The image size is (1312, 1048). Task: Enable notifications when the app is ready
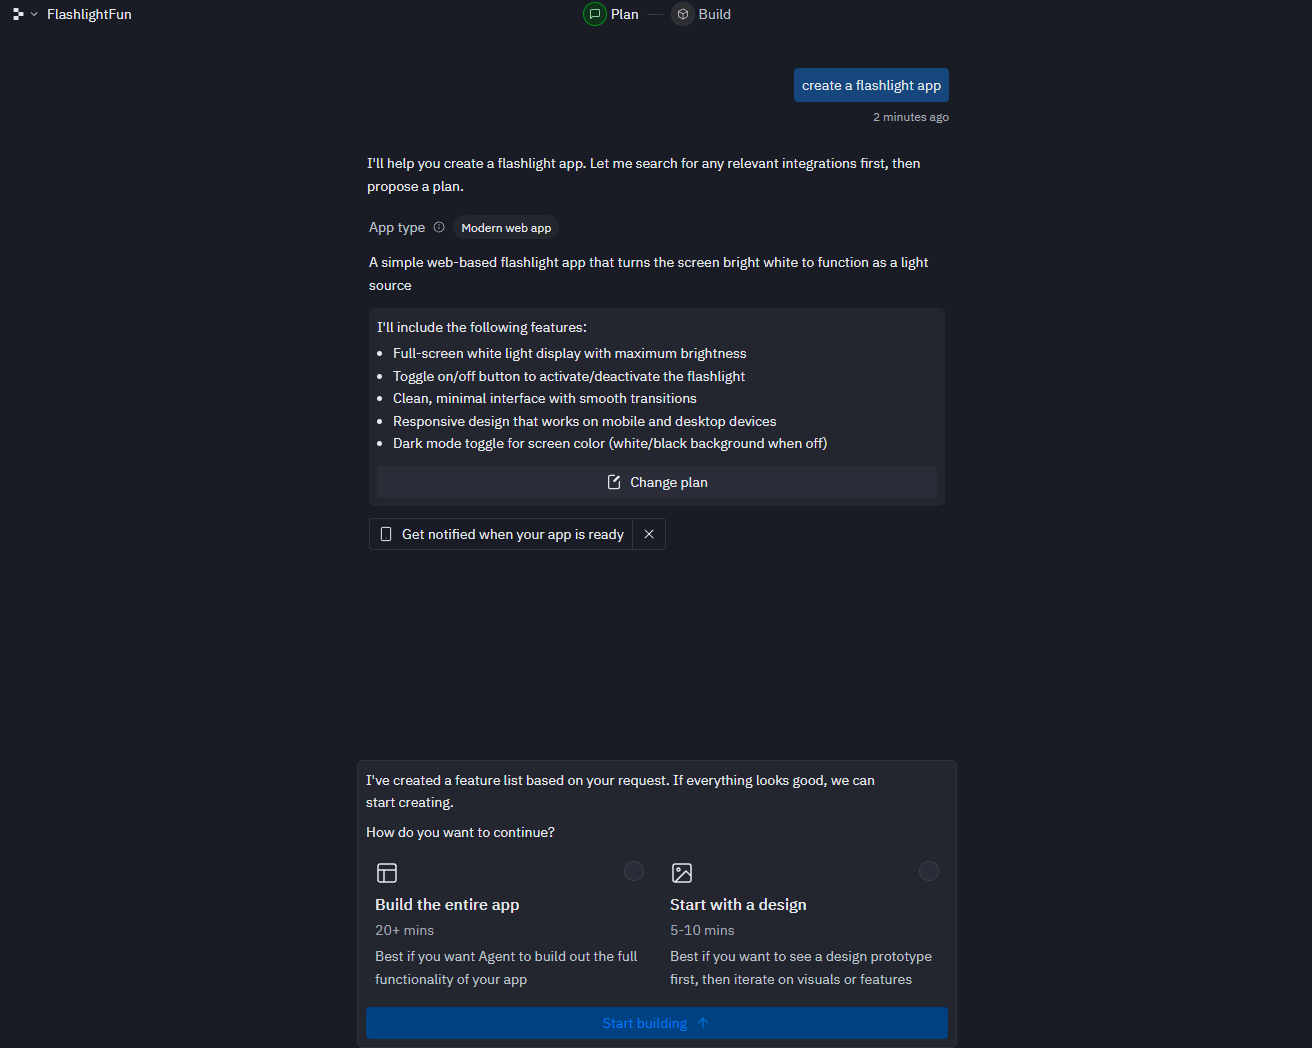[x=512, y=534]
